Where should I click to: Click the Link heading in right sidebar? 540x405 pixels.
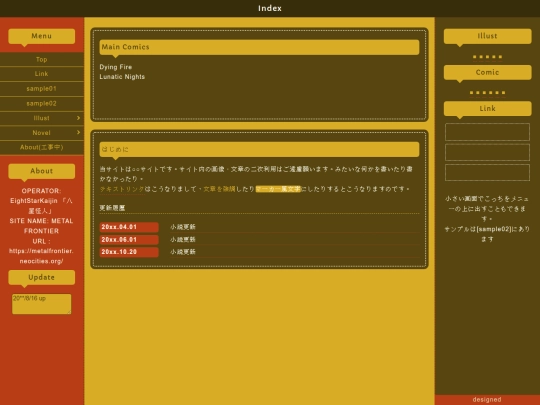point(487,108)
